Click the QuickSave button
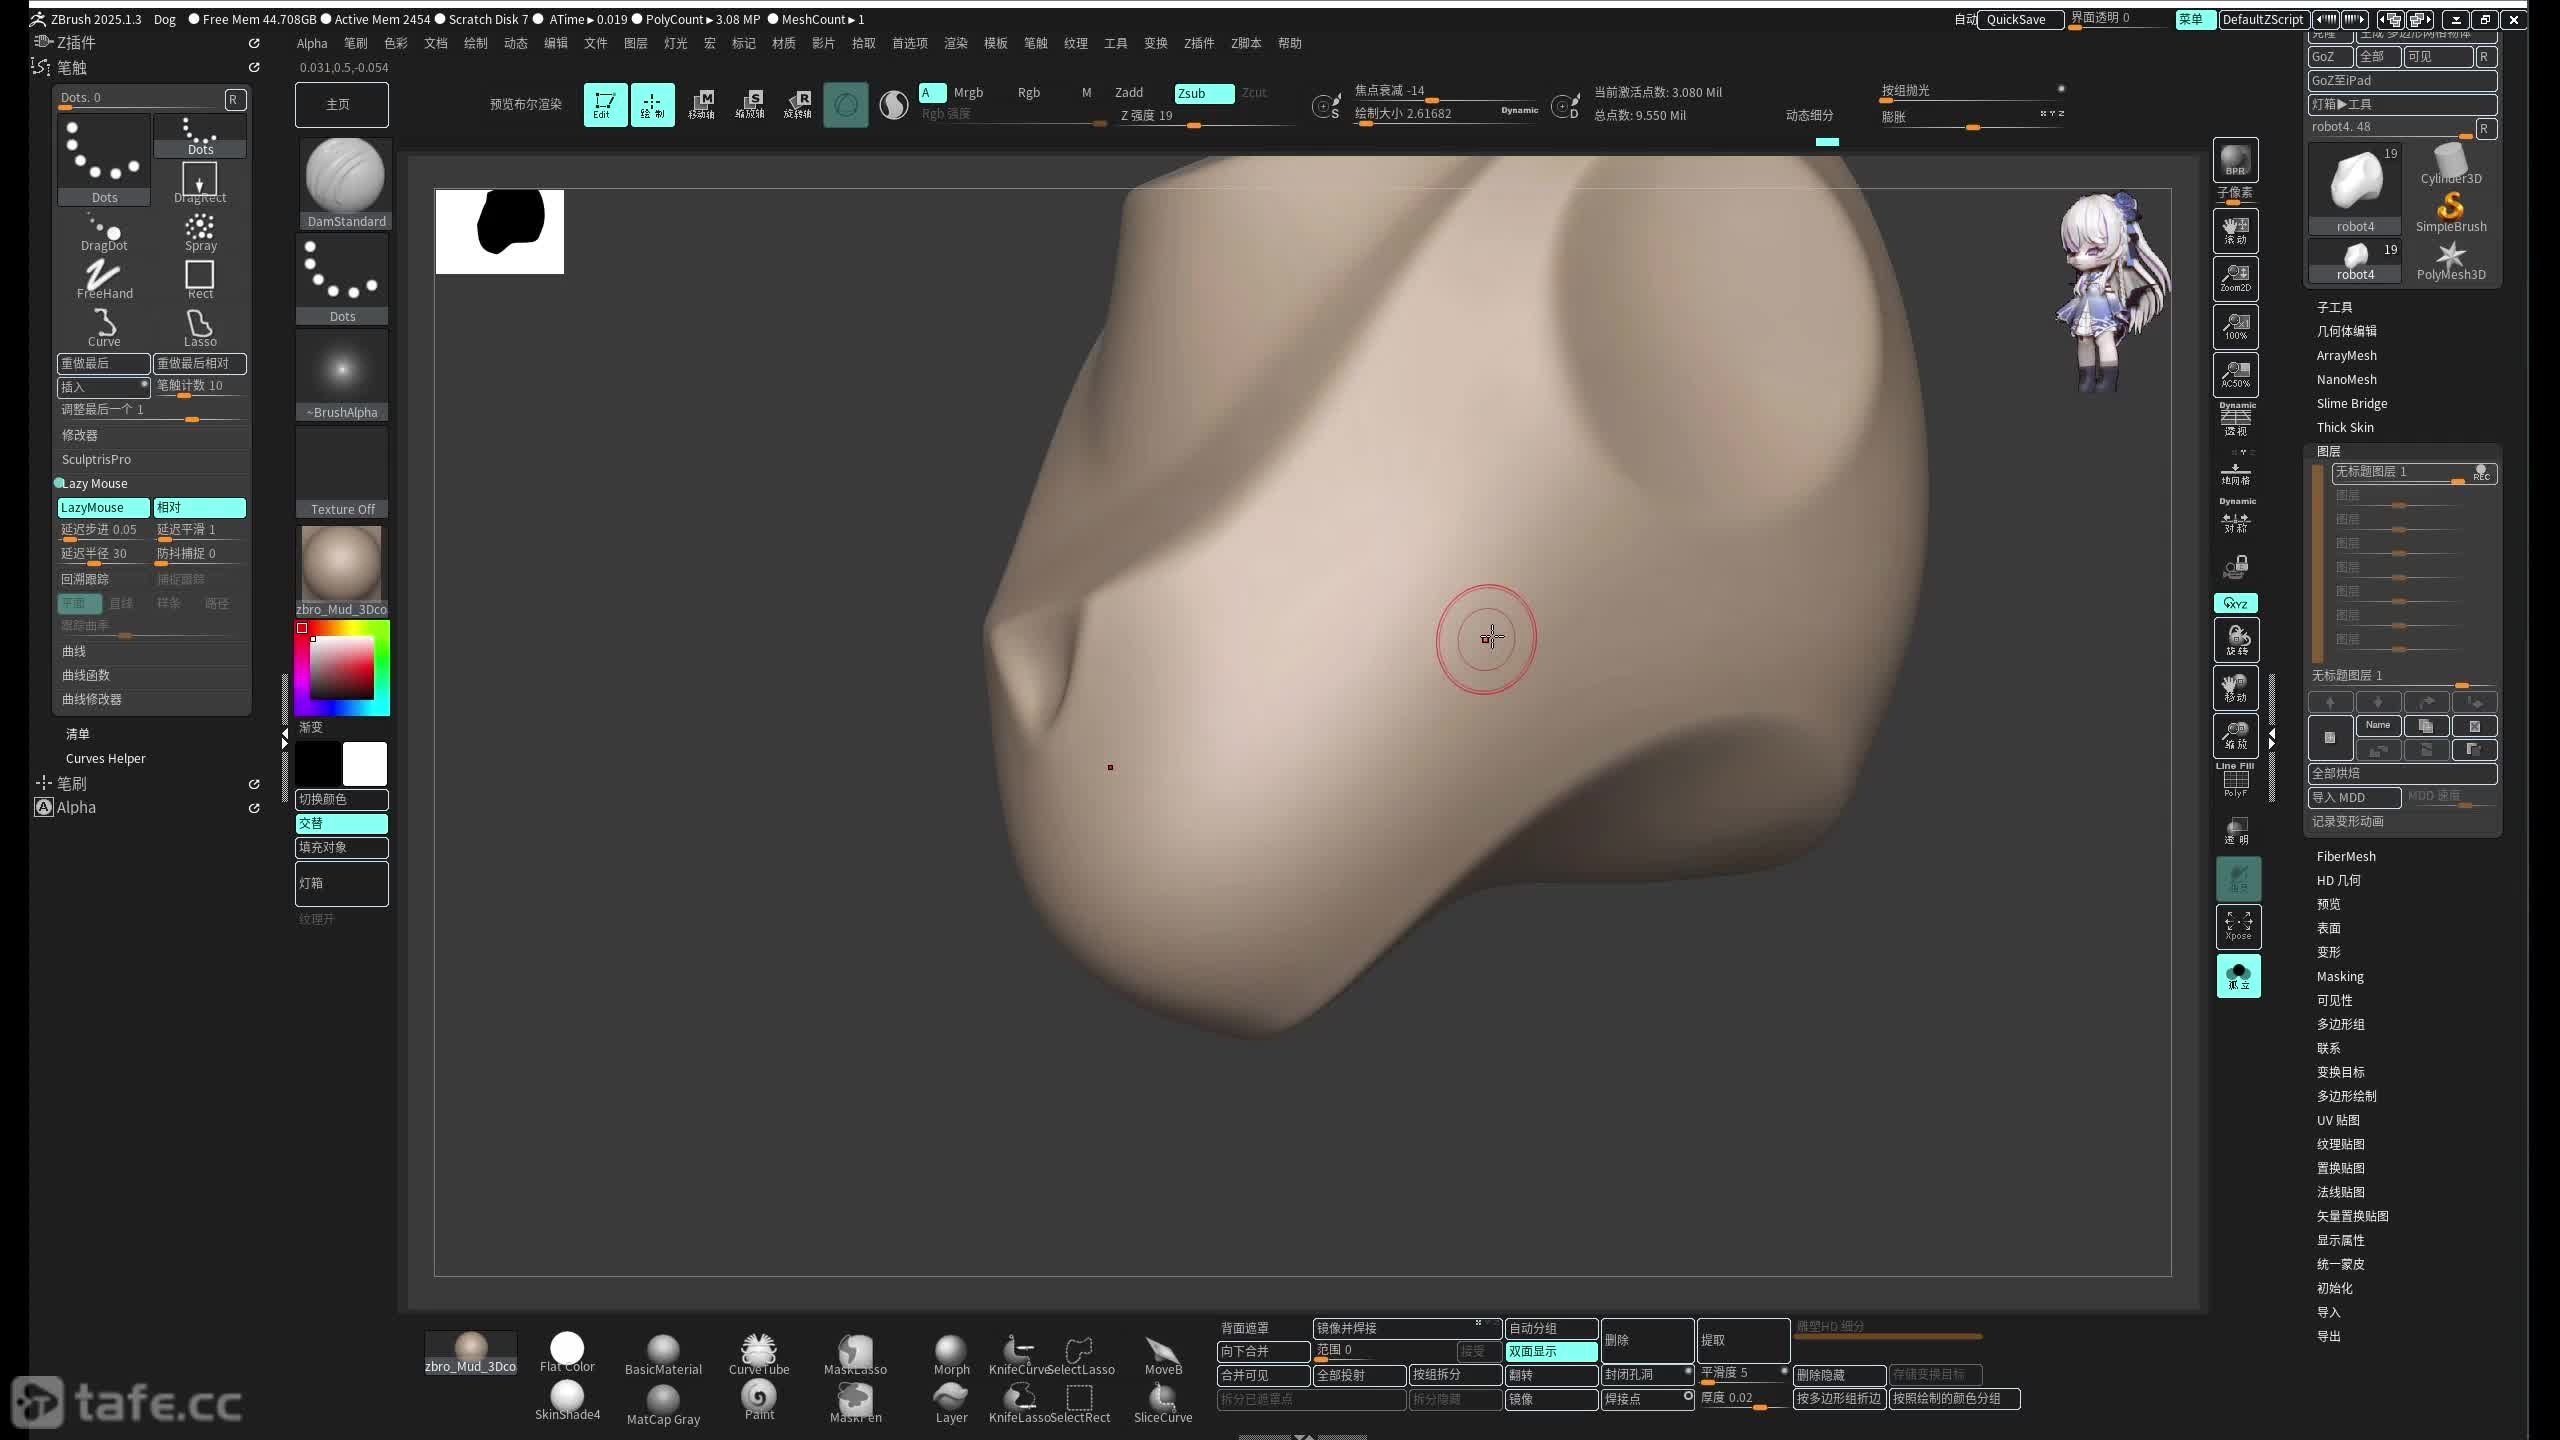Image resolution: width=2560 pixels, height=1440 pixels. tap(2021, 19)
